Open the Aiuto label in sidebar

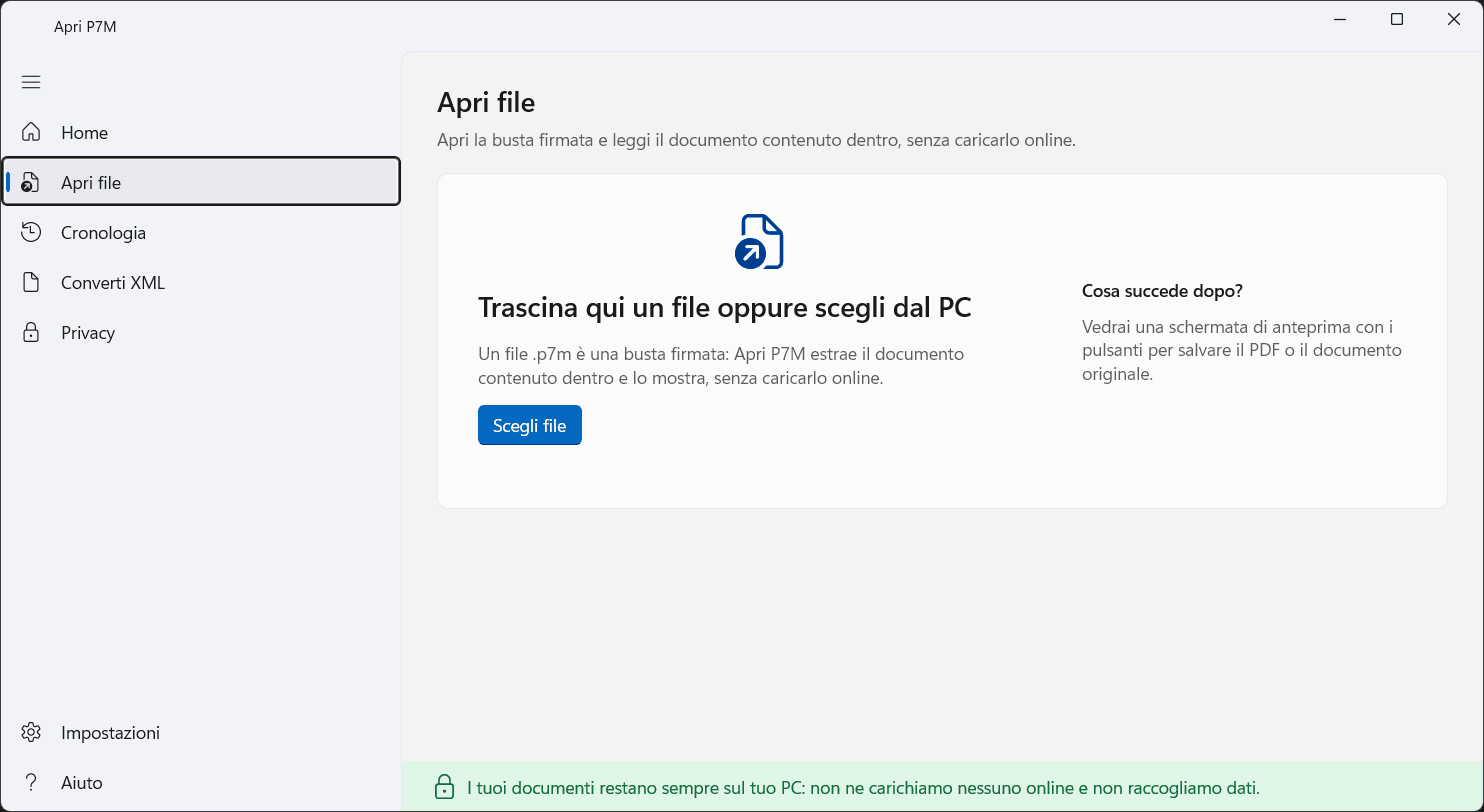[82, 783]
